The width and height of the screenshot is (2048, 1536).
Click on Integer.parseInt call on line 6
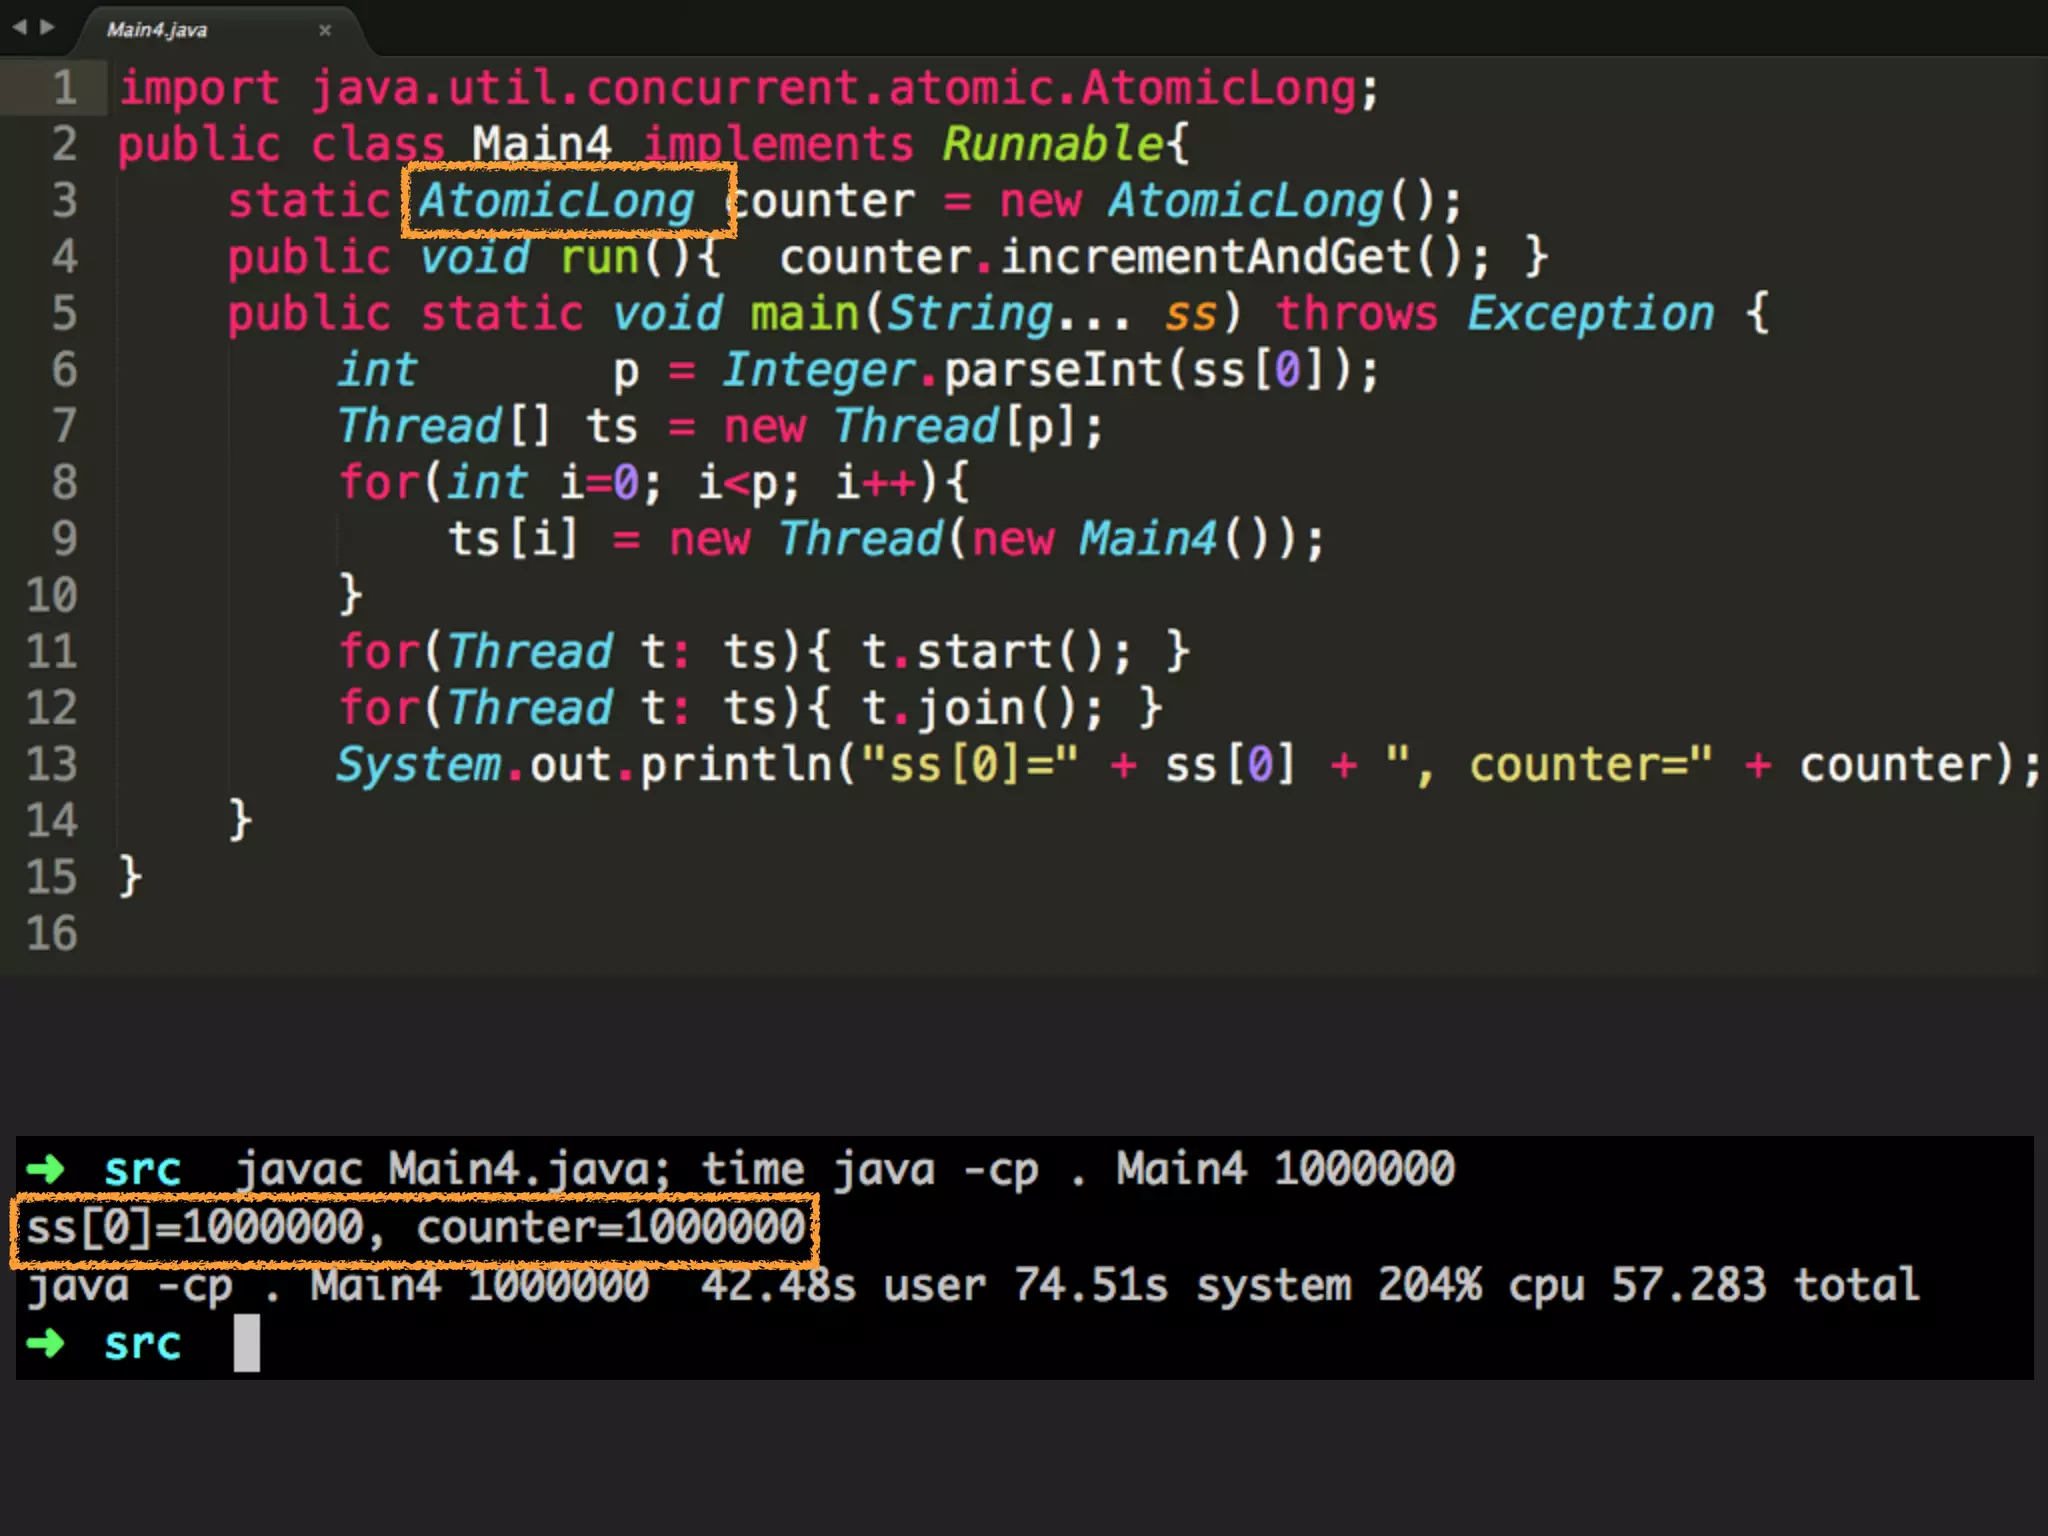tap(1050, 370)
